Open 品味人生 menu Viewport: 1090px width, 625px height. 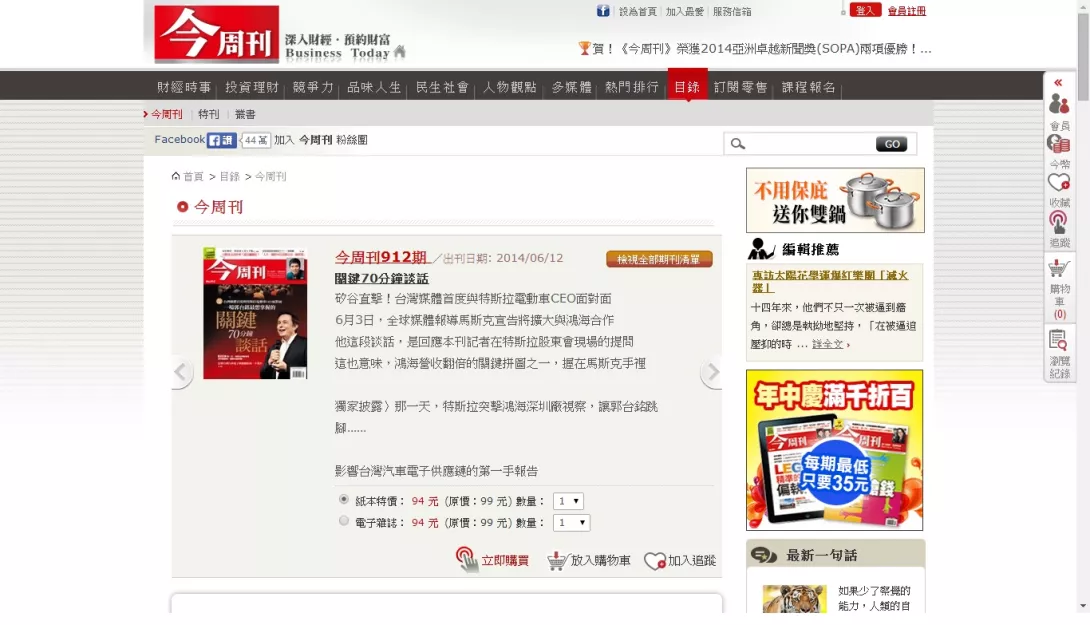[x=374, y=87]
